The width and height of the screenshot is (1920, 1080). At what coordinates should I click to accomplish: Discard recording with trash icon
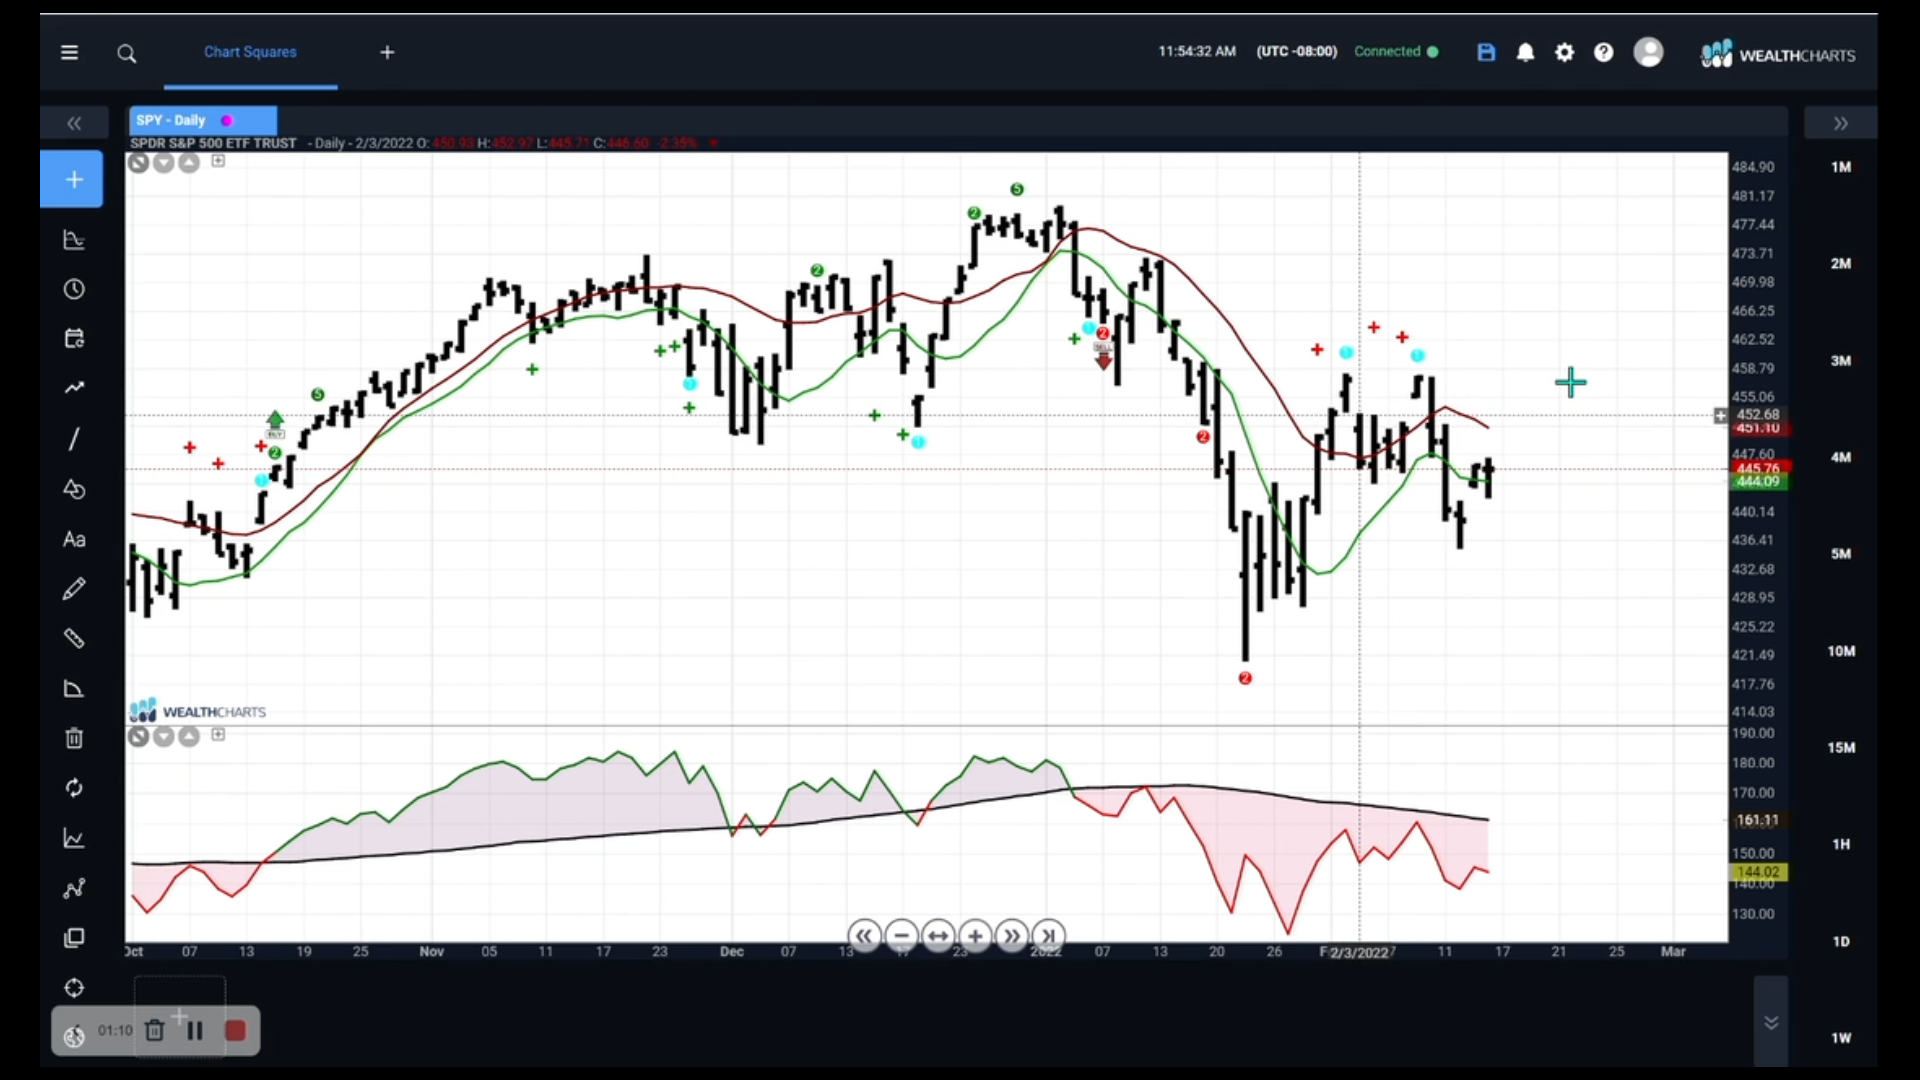154,1031
